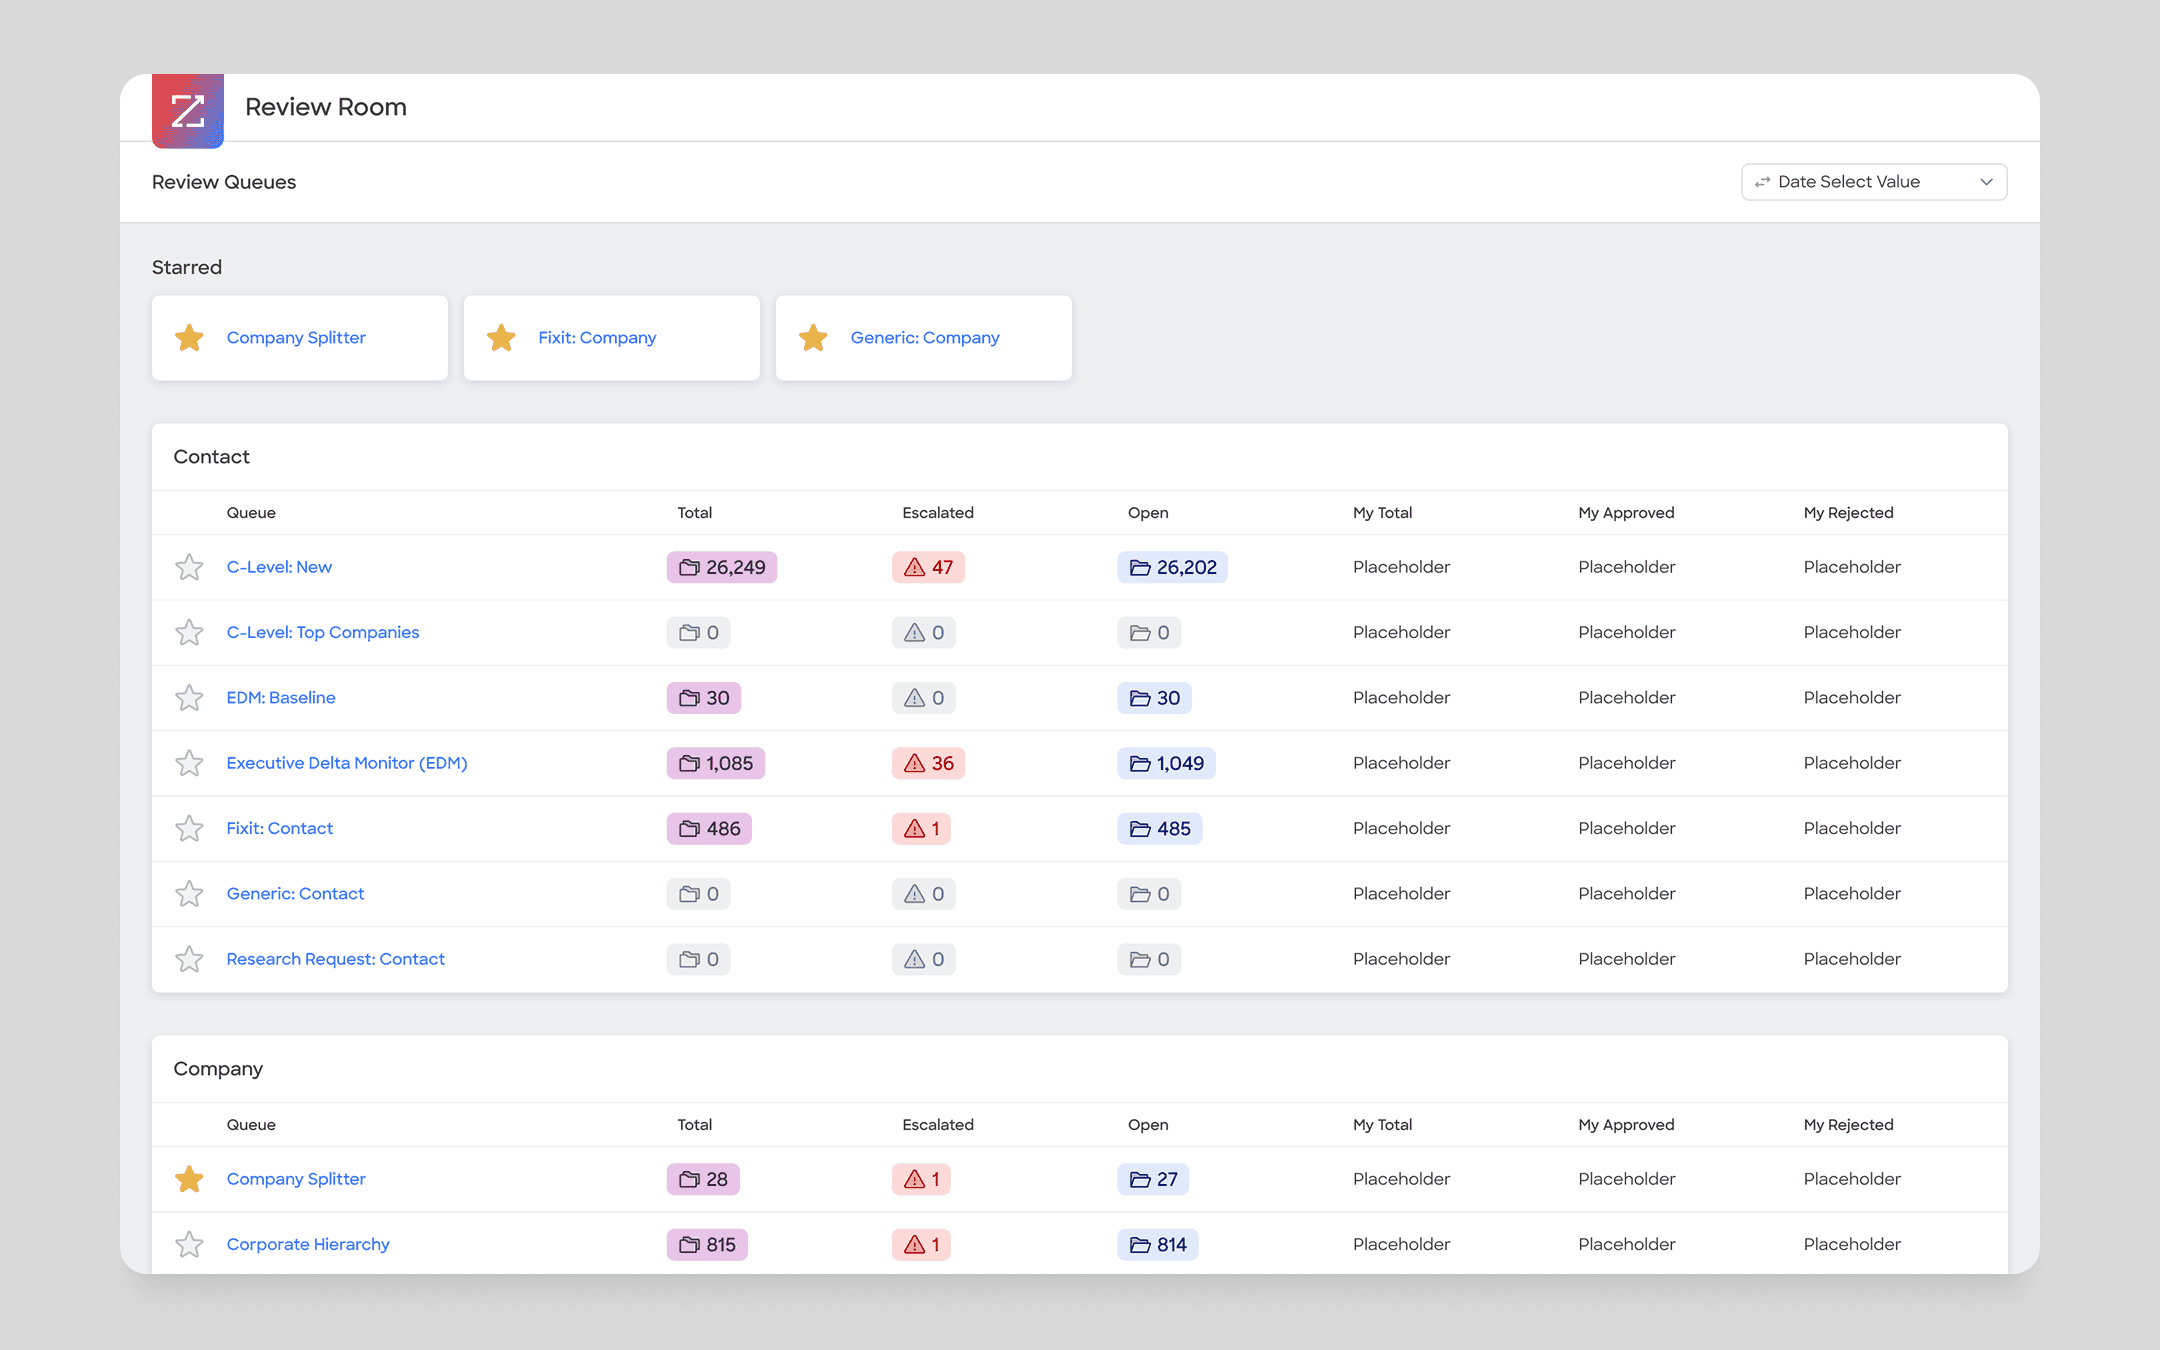Viewport: 2160px width, 1350px height.
Task: Click the 0 escalated badge for EDM: Baseline
Action: point(924,698)
